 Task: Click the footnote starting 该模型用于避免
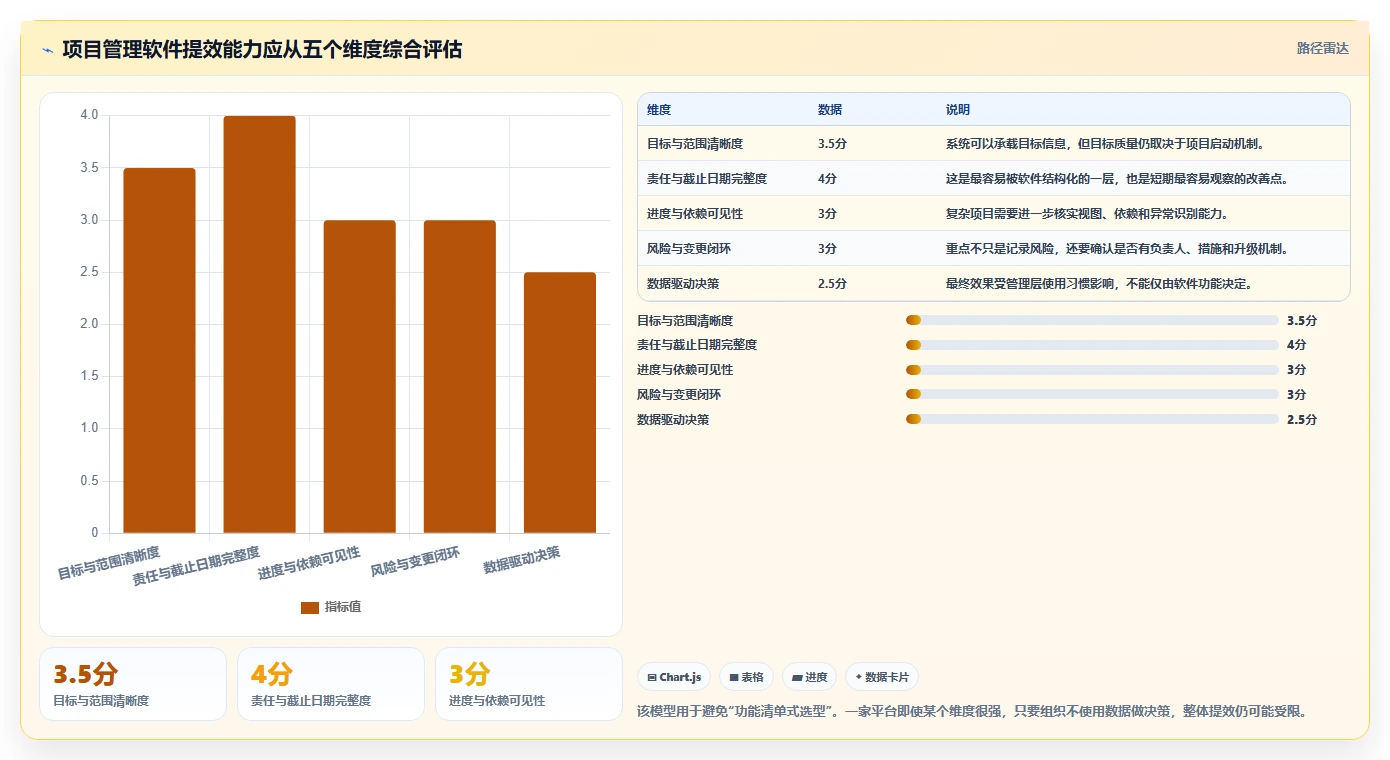click(972, 712)
